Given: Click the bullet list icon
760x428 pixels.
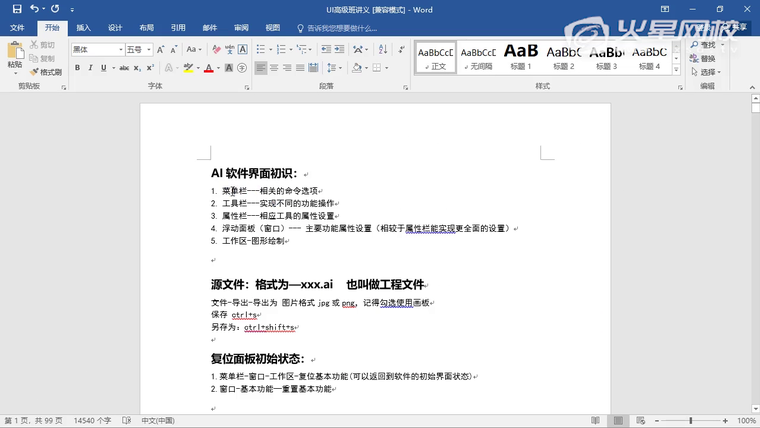Looking at the screenshot, I should (261, 49).
